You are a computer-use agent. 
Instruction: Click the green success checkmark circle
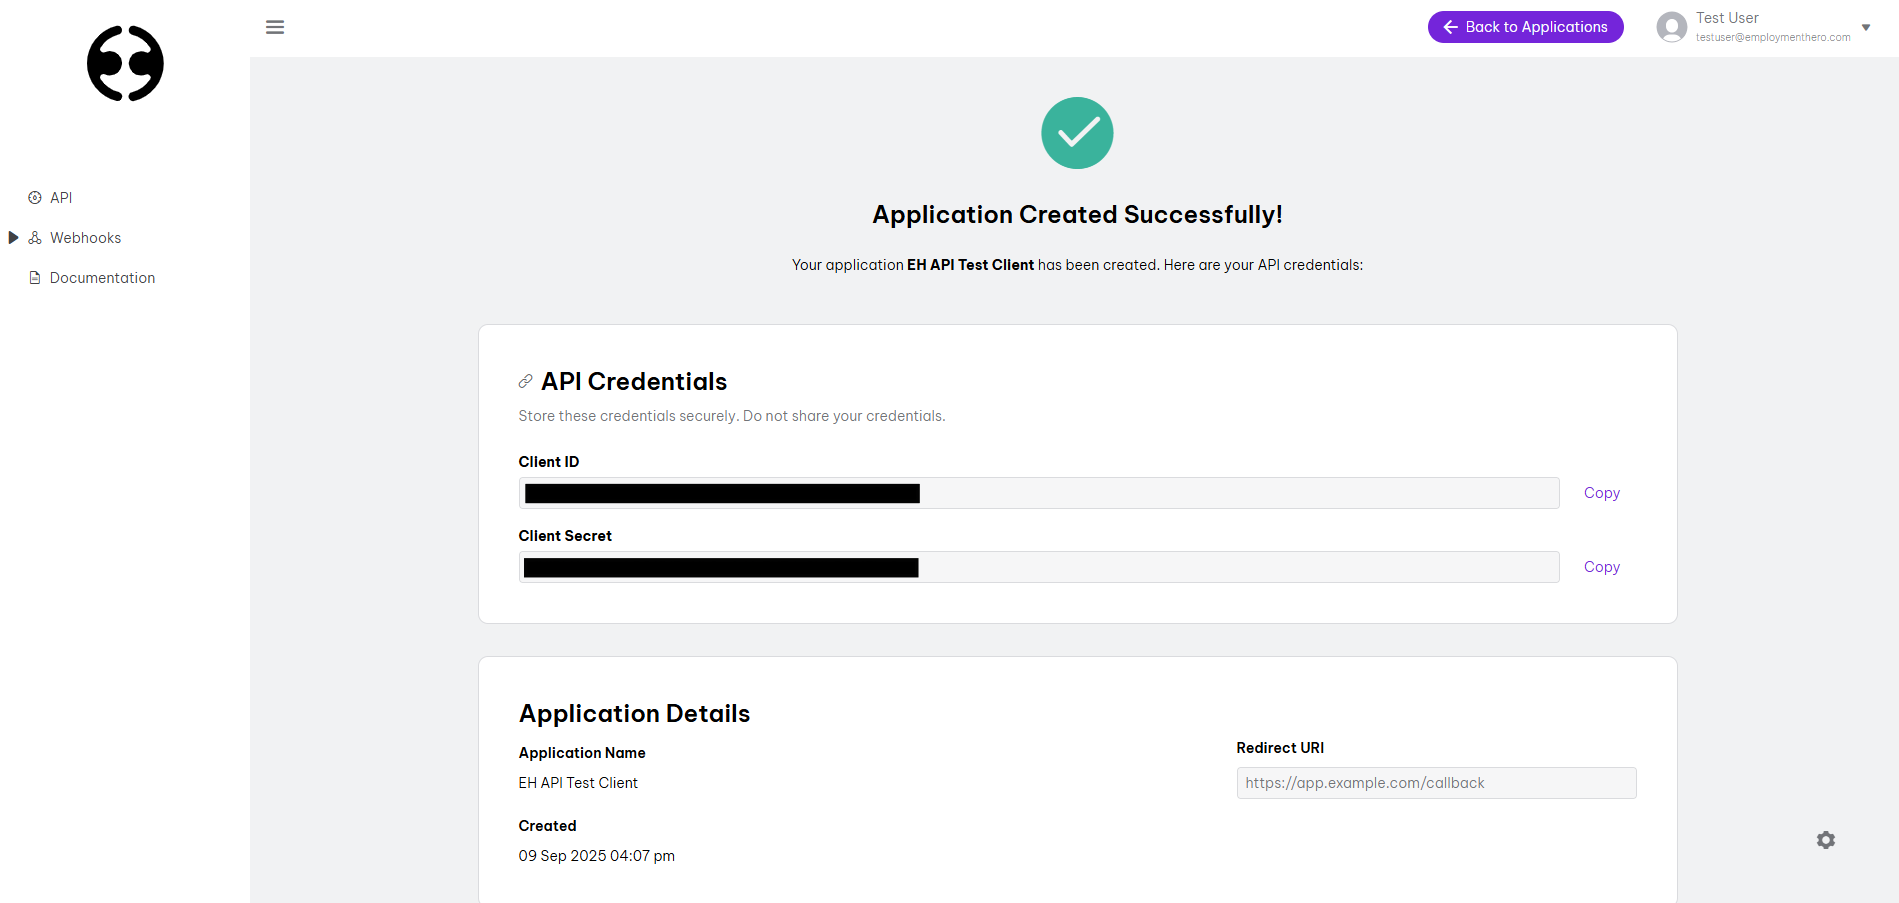[1076, 132]
